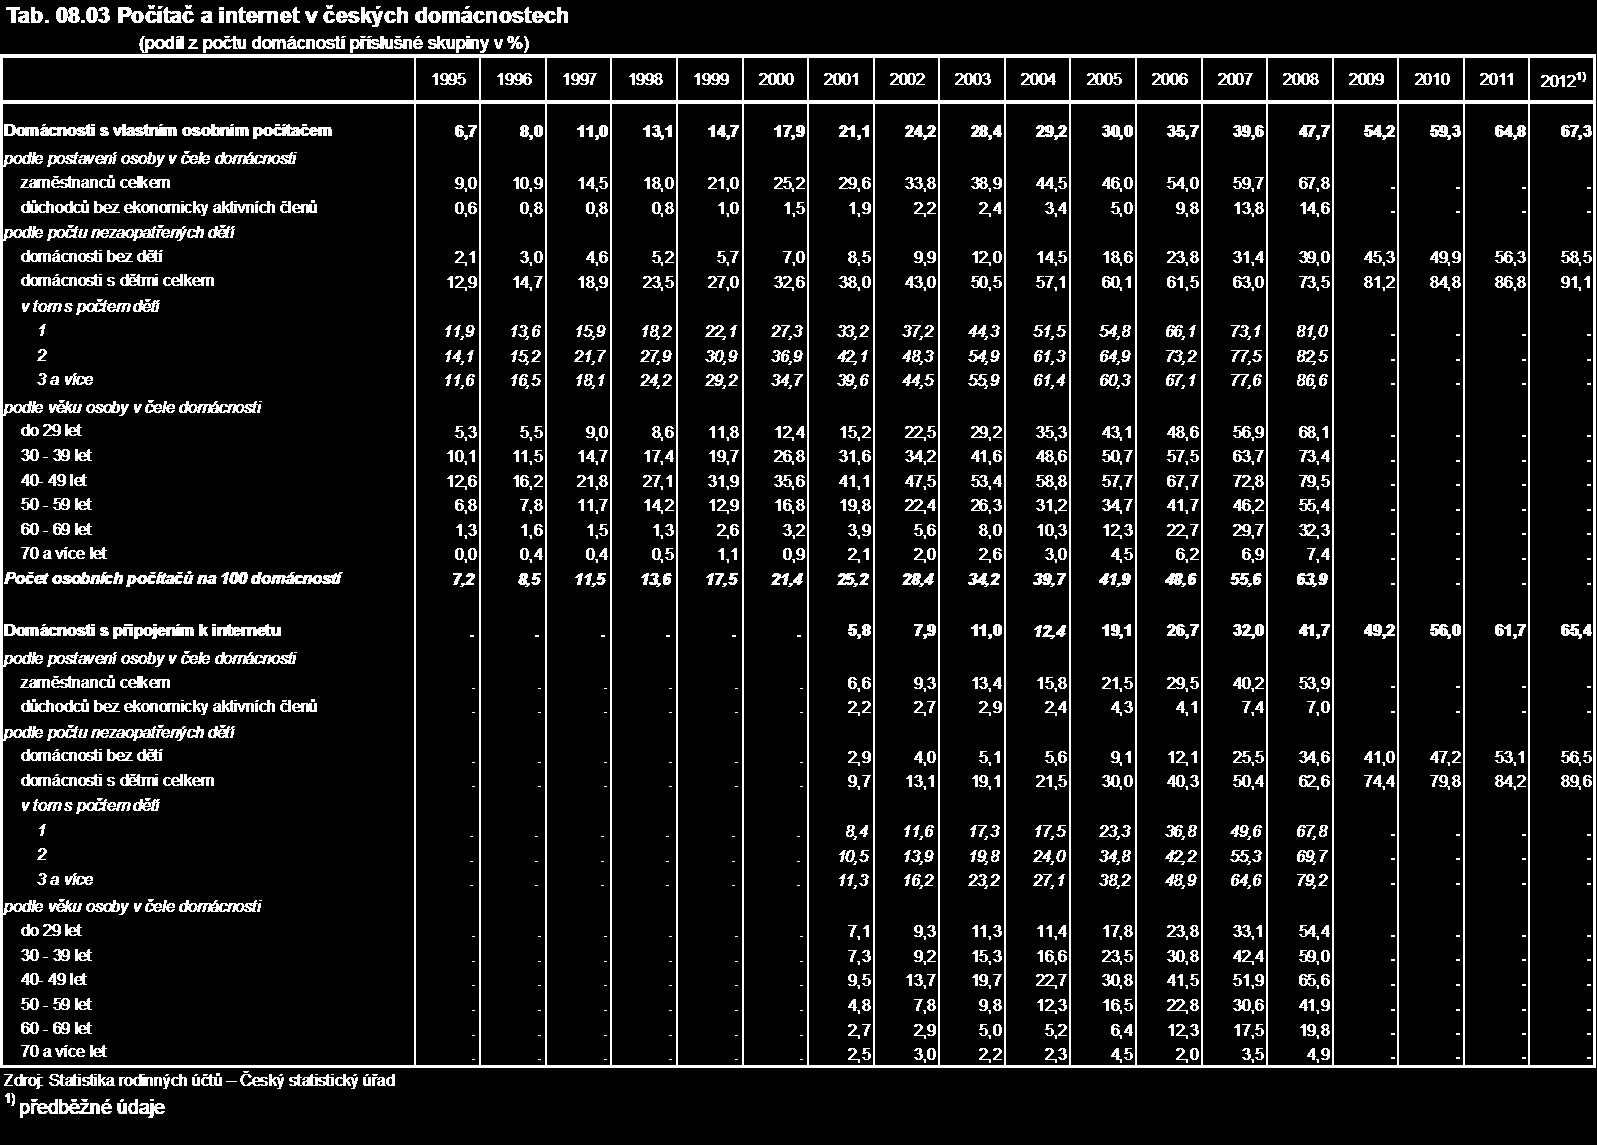Click the 2012 column header with footnote mark

click(1562, 80)
